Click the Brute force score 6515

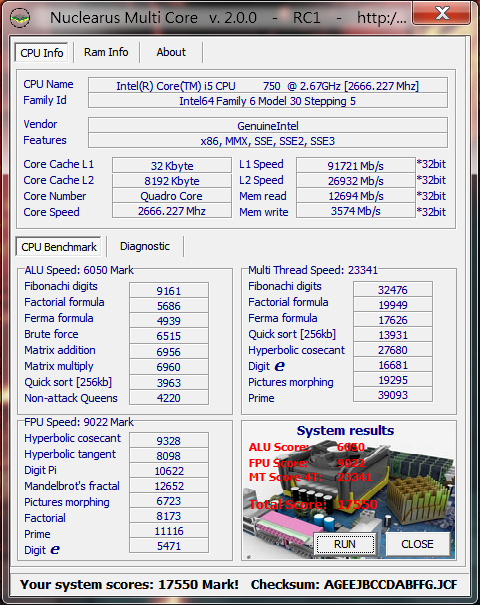pos(169,336)
